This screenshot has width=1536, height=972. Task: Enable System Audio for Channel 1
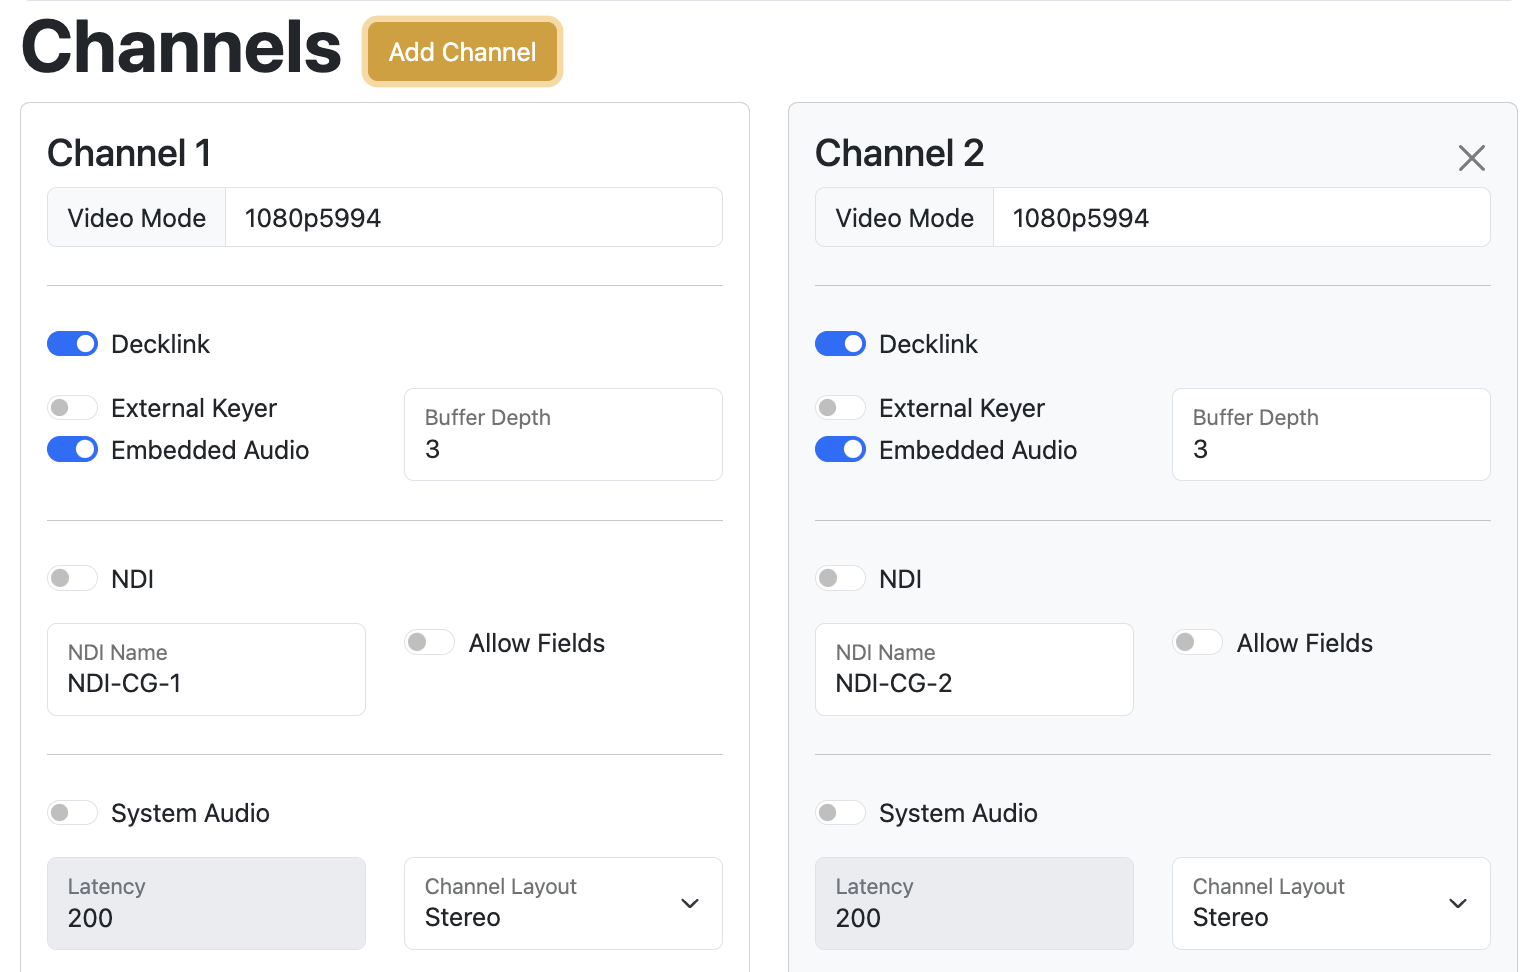(x=73, y=813)
